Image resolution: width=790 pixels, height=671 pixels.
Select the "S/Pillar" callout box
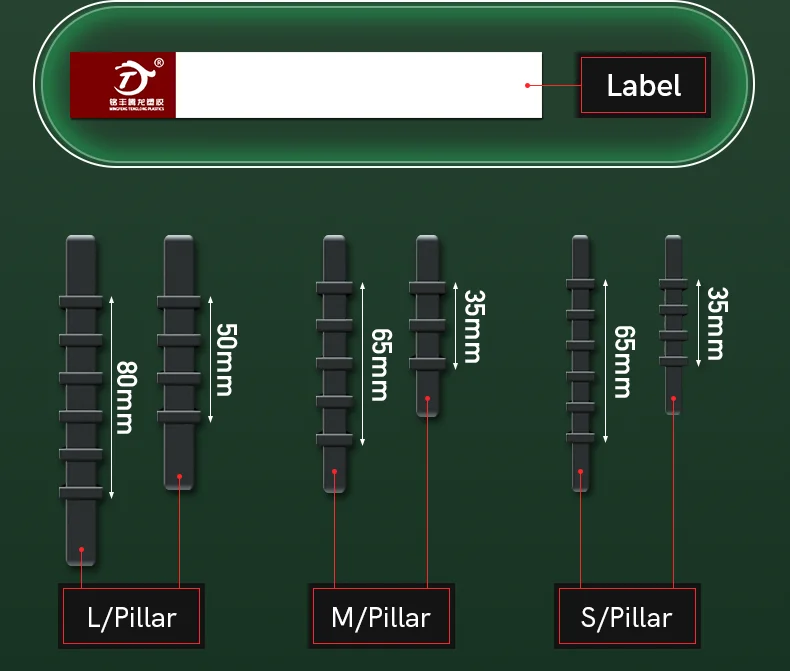[x=627, y=617]
